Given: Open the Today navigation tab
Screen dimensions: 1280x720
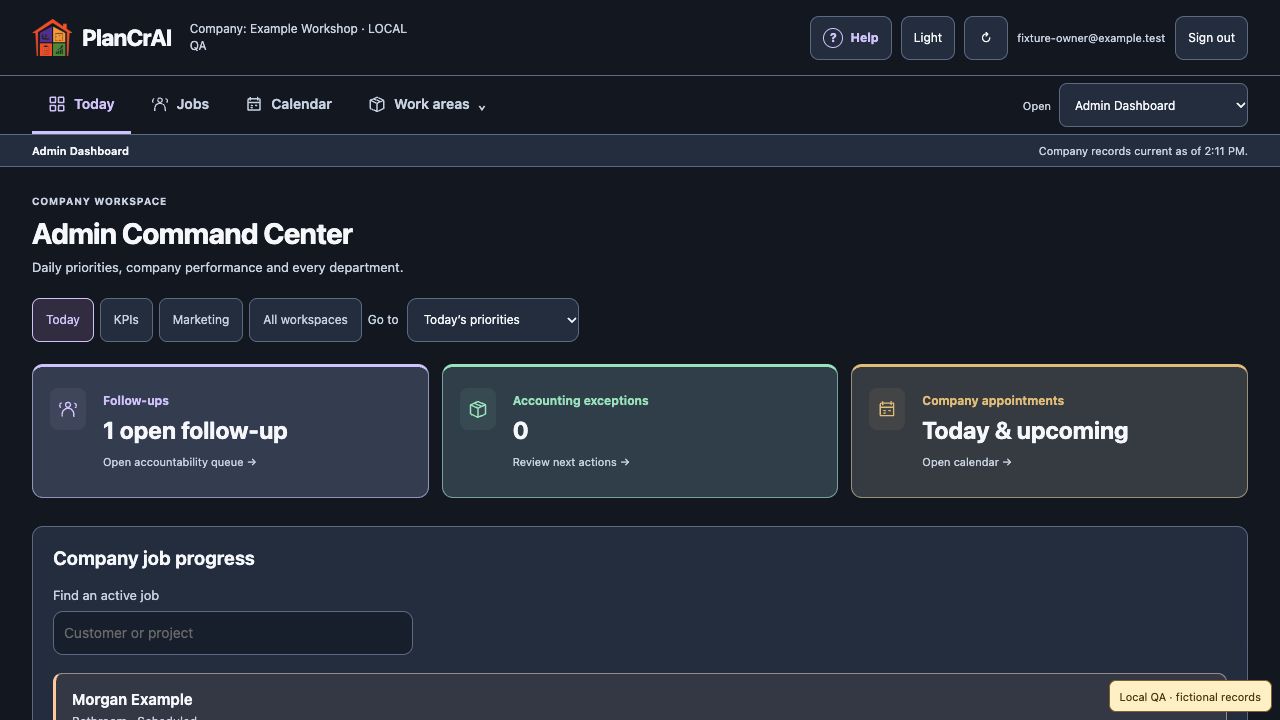Looking at the screenshot, I should tap(81, 104).
